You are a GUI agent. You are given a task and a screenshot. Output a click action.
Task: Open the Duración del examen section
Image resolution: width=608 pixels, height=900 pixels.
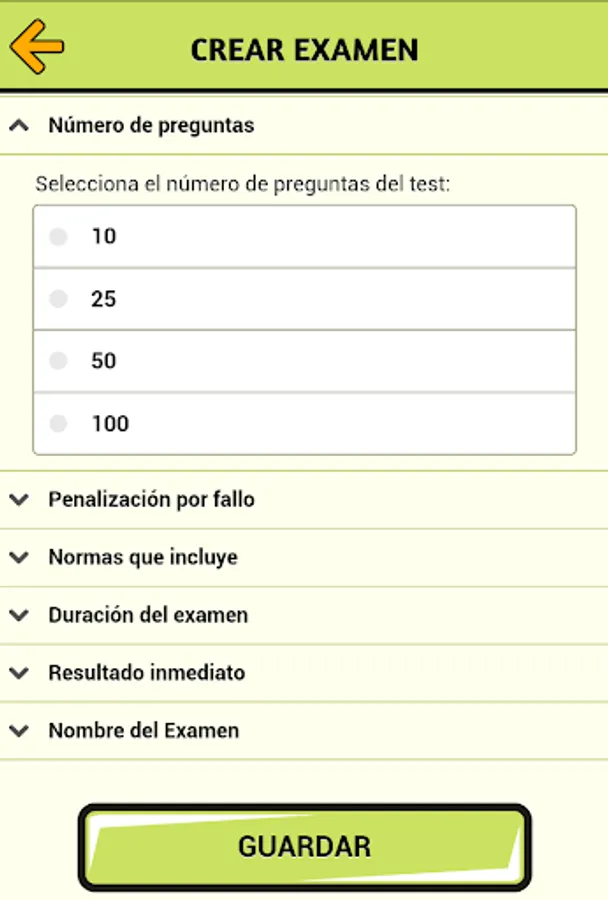[x=148, y=615]
